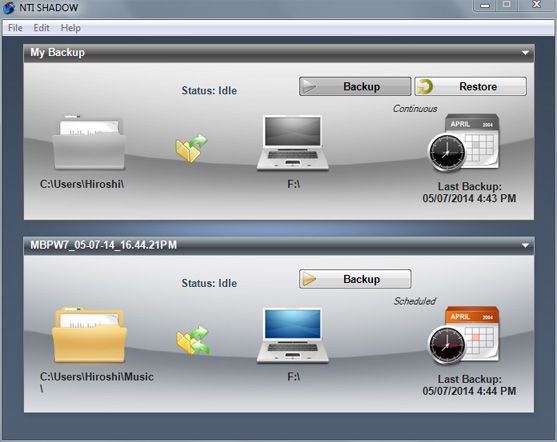The image size is (557, 442).
Task: Click the My Backup title header bar
Action: point(279,53)
